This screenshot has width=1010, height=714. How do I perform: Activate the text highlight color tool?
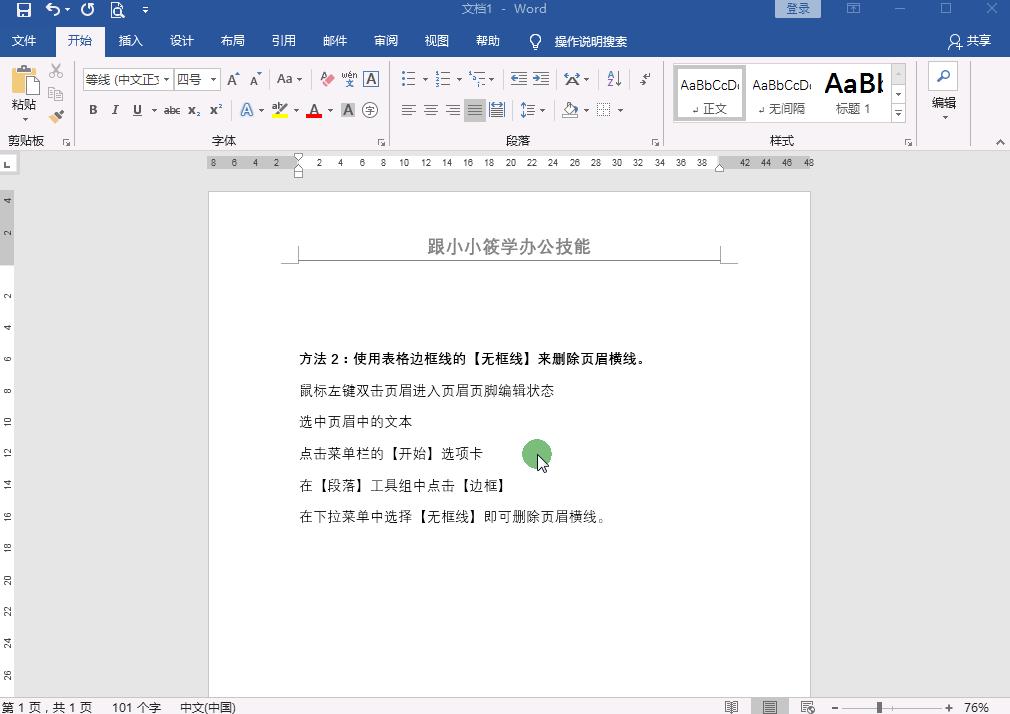click(279, 110)
